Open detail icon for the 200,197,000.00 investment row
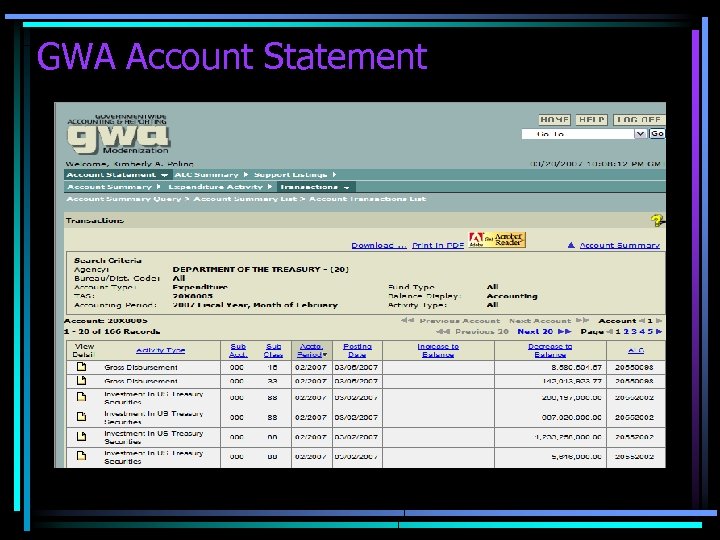This screenshot has height=540, width=720. tap(81, 397)
